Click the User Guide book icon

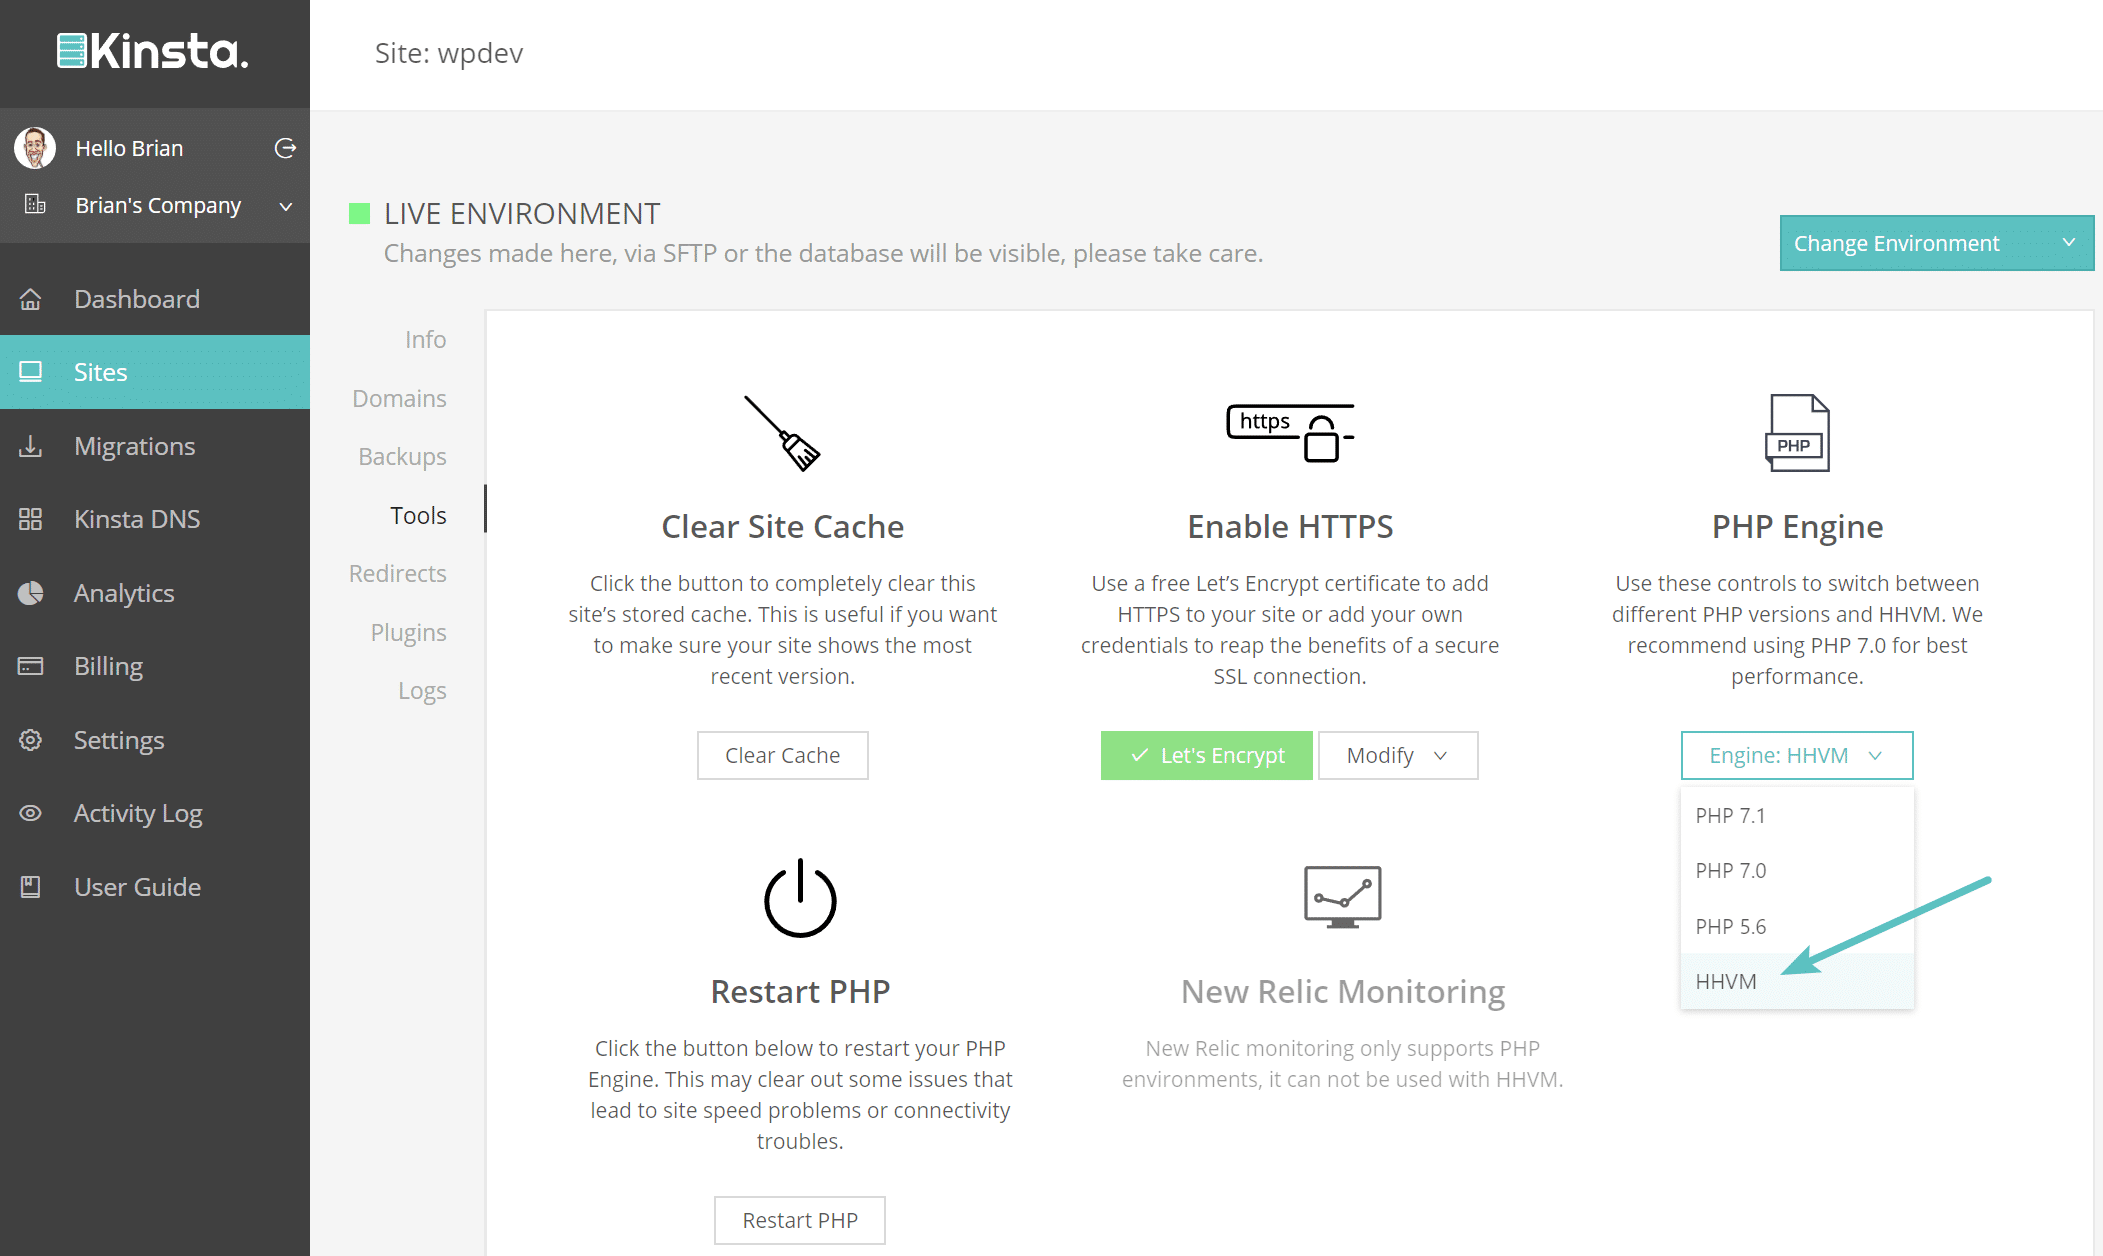point(31,887)
